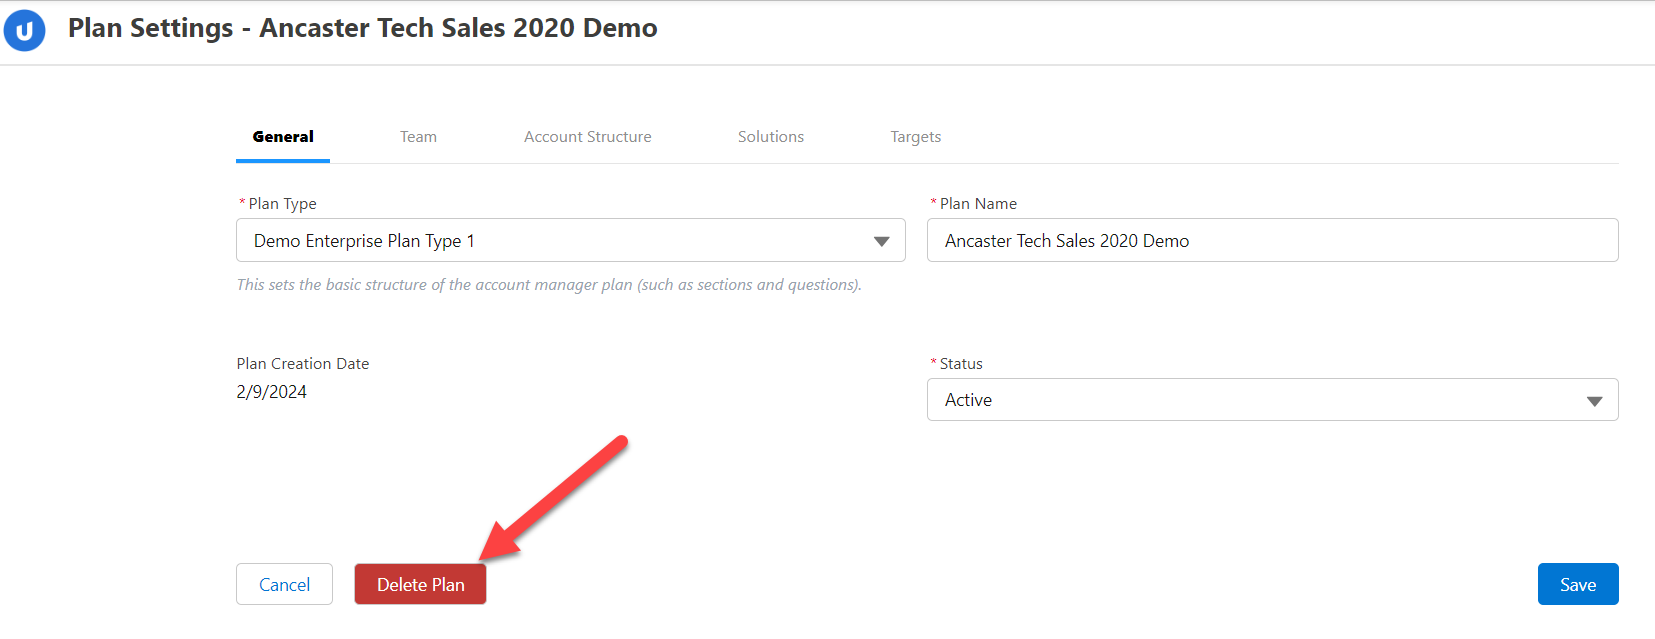Screen dimensions: 1655x639
Task: Save the plan settings
Action: click(x=1577, y=585)
